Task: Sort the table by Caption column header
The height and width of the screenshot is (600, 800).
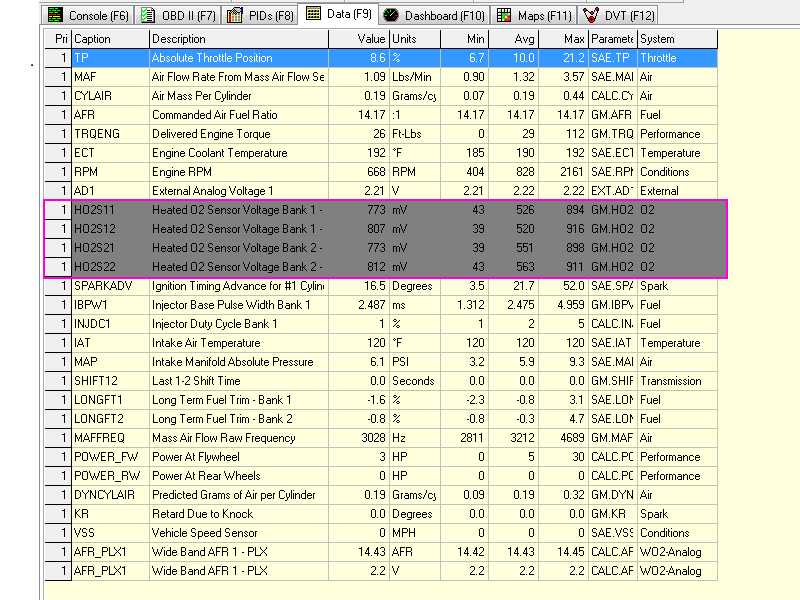Action: coord(109,39)
